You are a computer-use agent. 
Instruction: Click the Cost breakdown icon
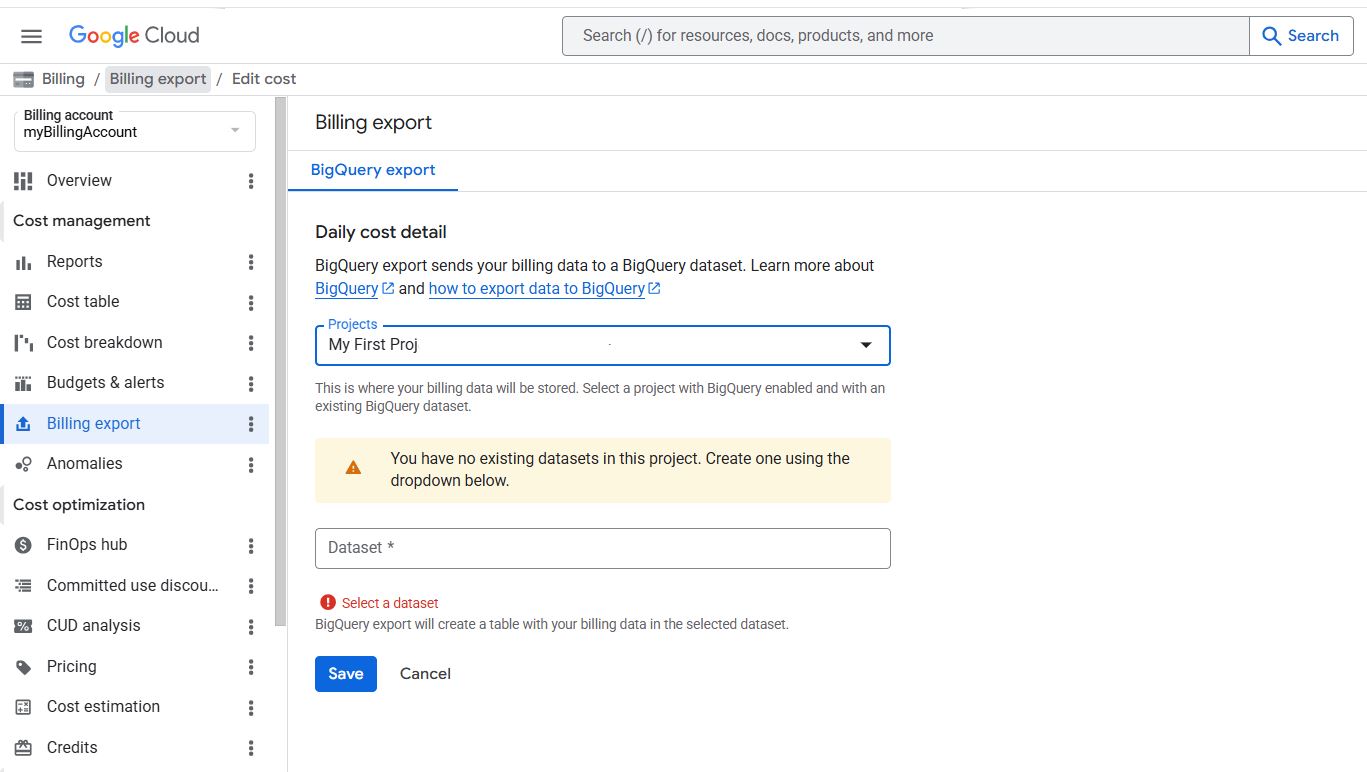point(23,343)
